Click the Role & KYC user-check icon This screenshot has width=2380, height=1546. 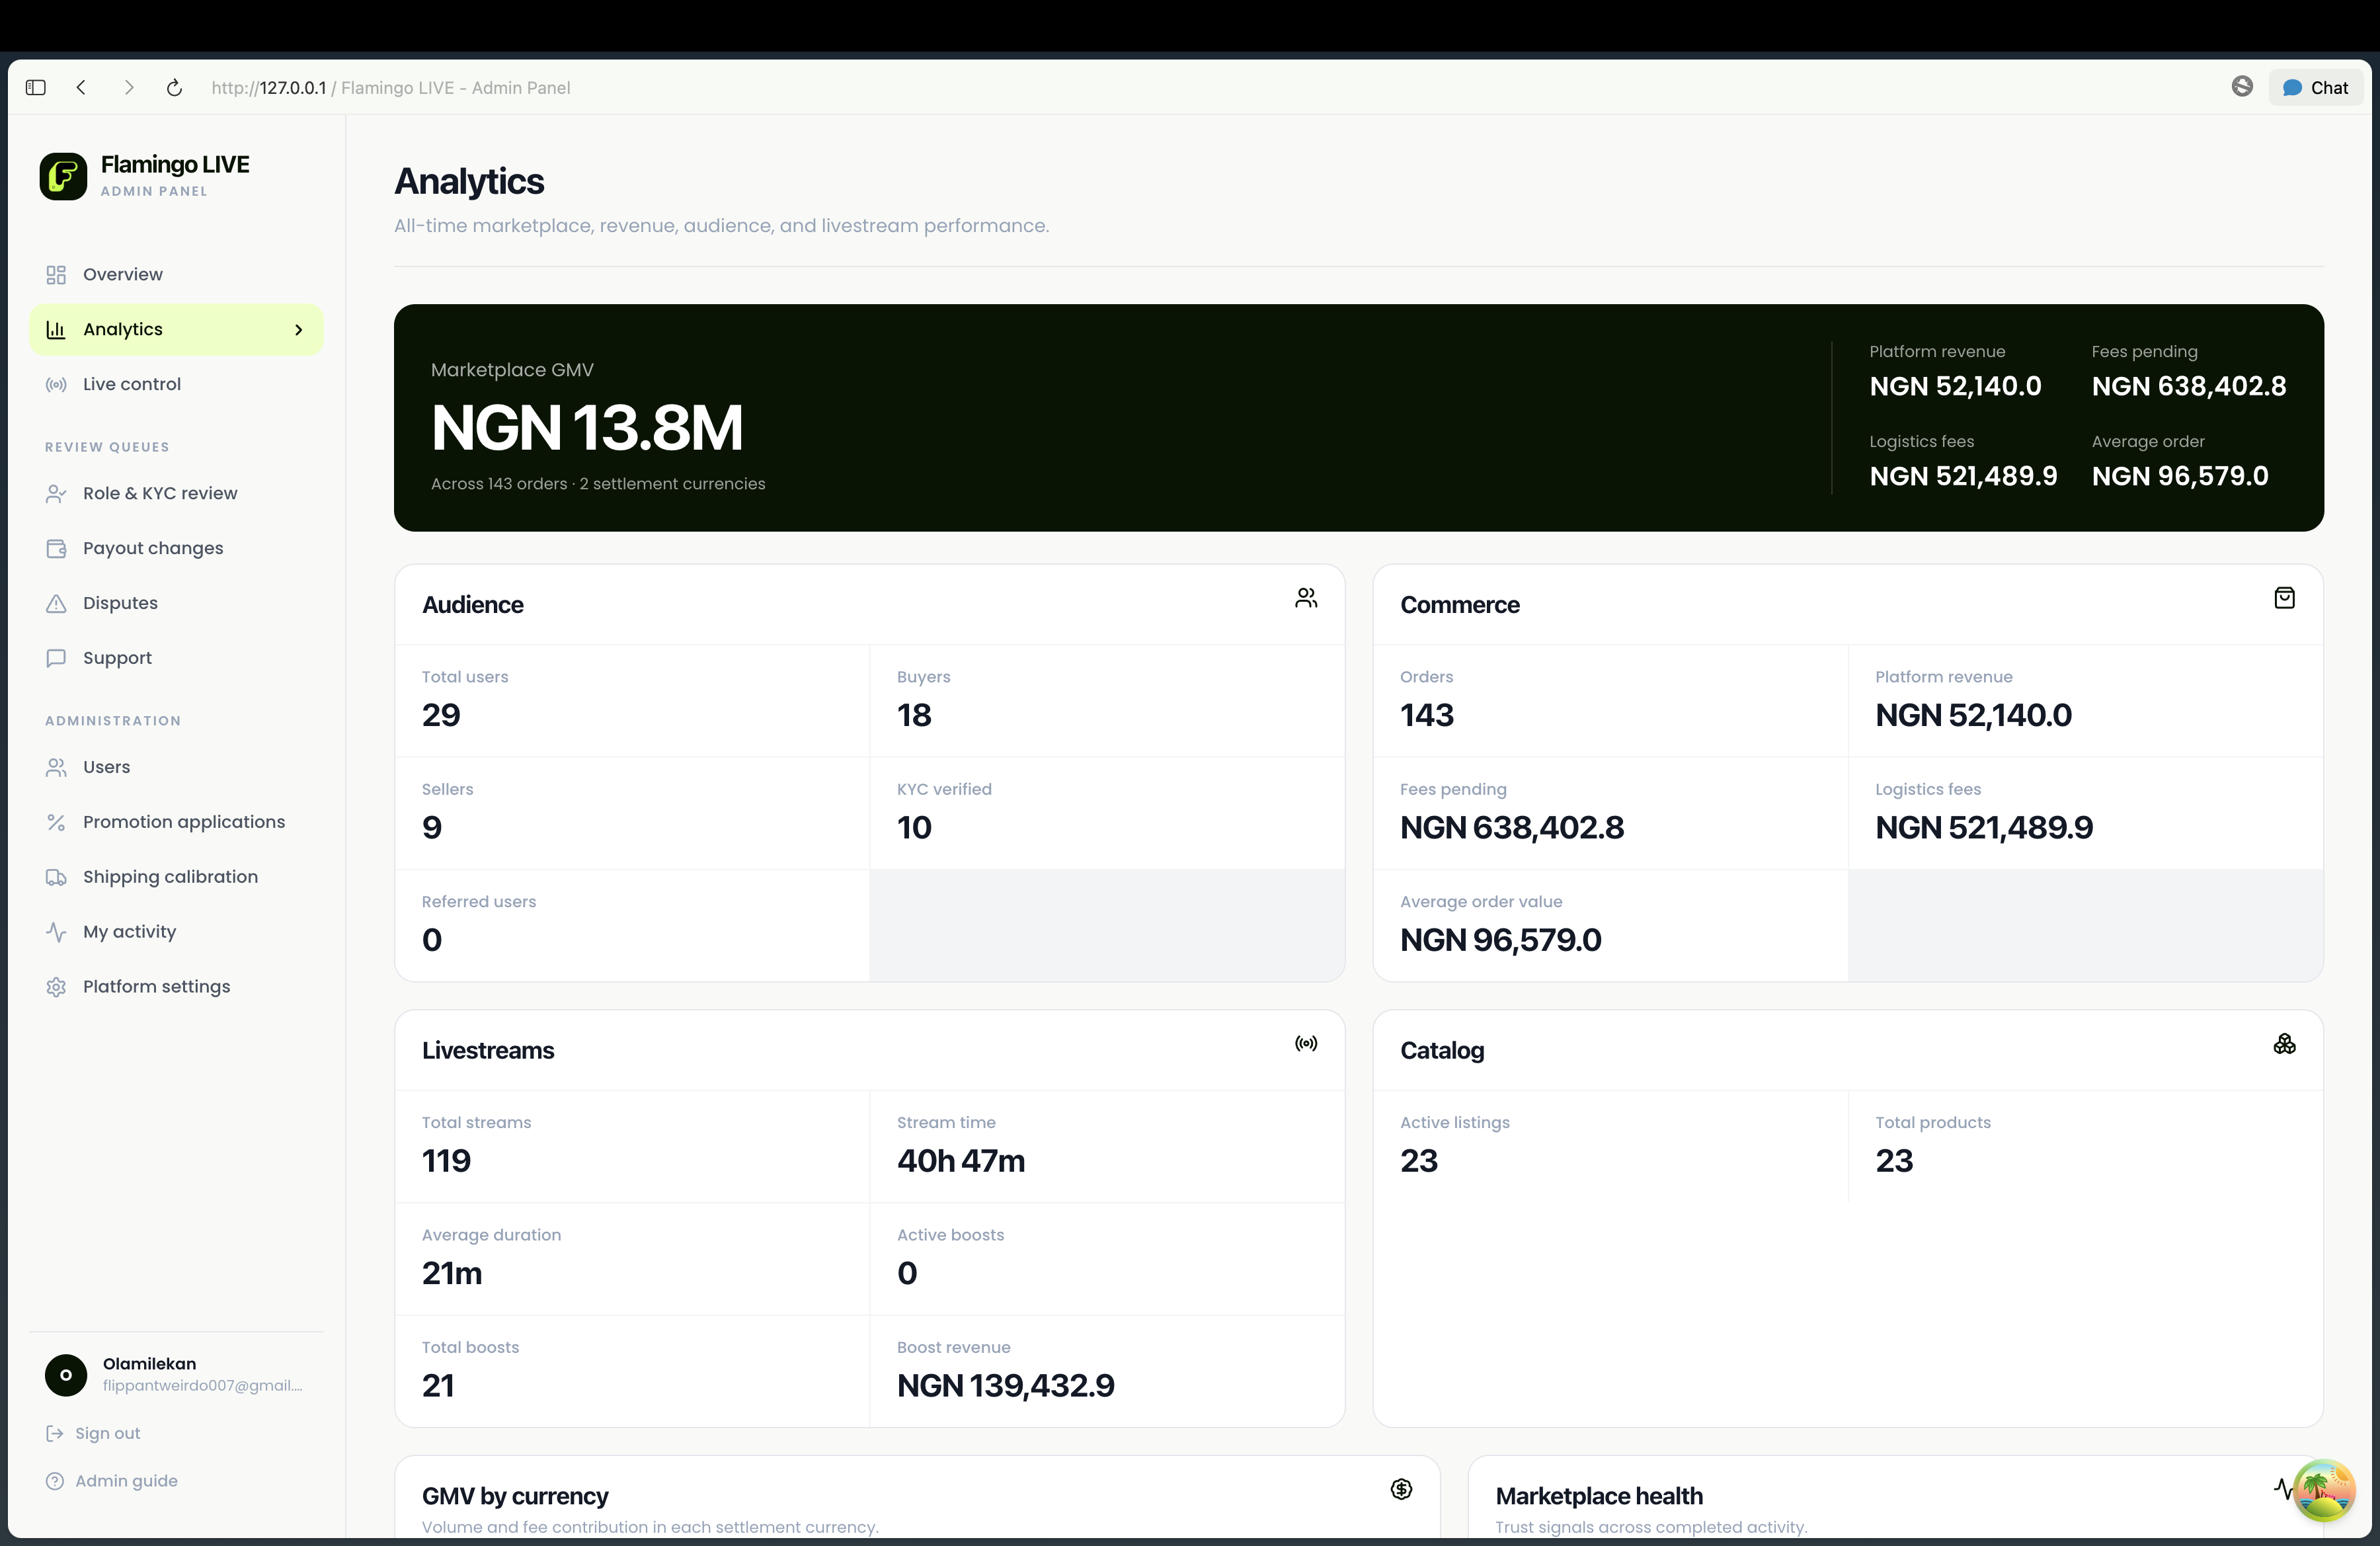[x=56, y=494]
